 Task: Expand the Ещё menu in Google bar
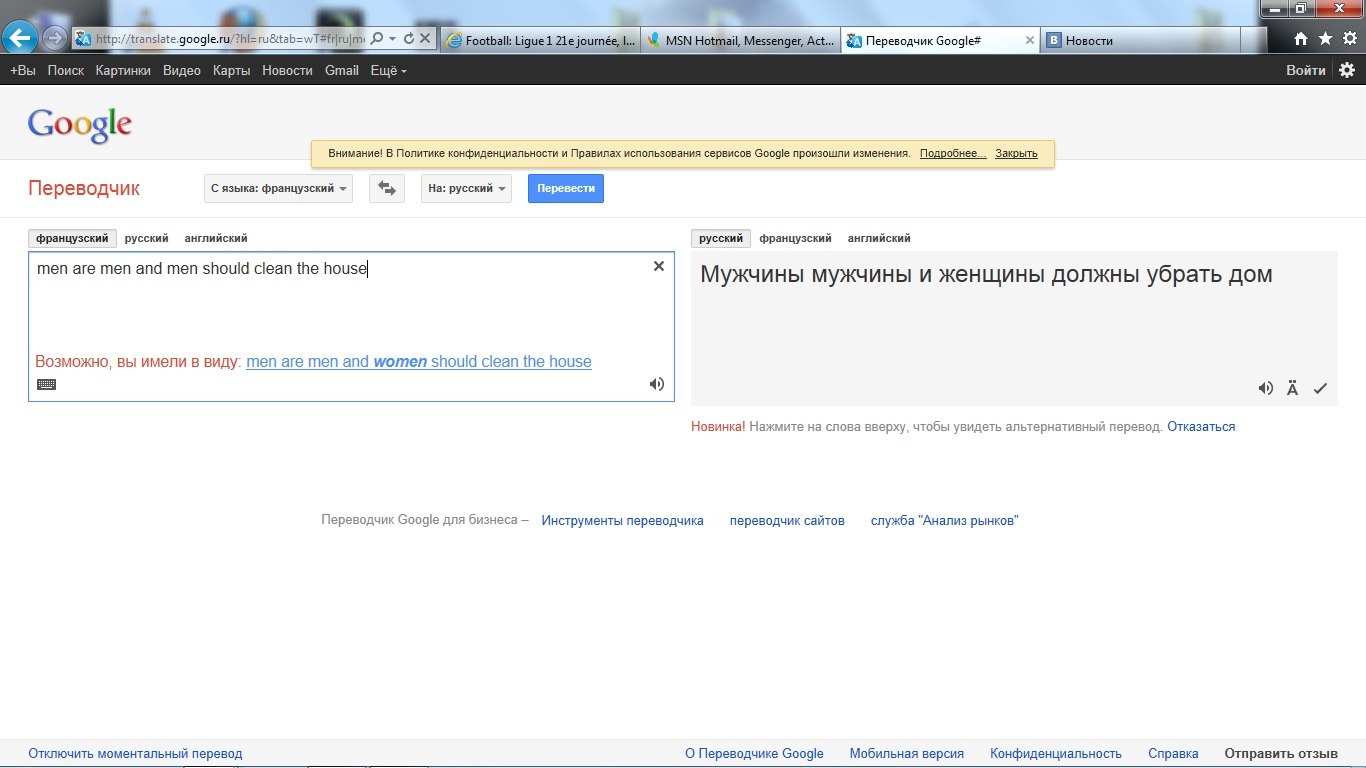[388, 70]
